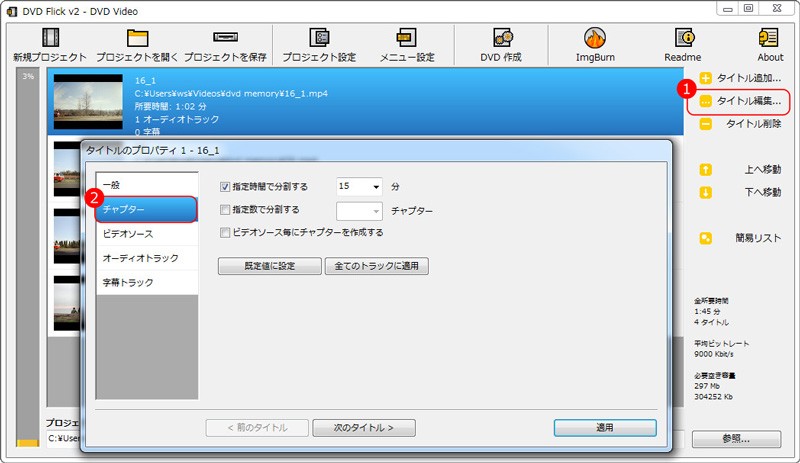
Task: Open プロジェクト設定 (Project settings)
Action: coord(319,45)
